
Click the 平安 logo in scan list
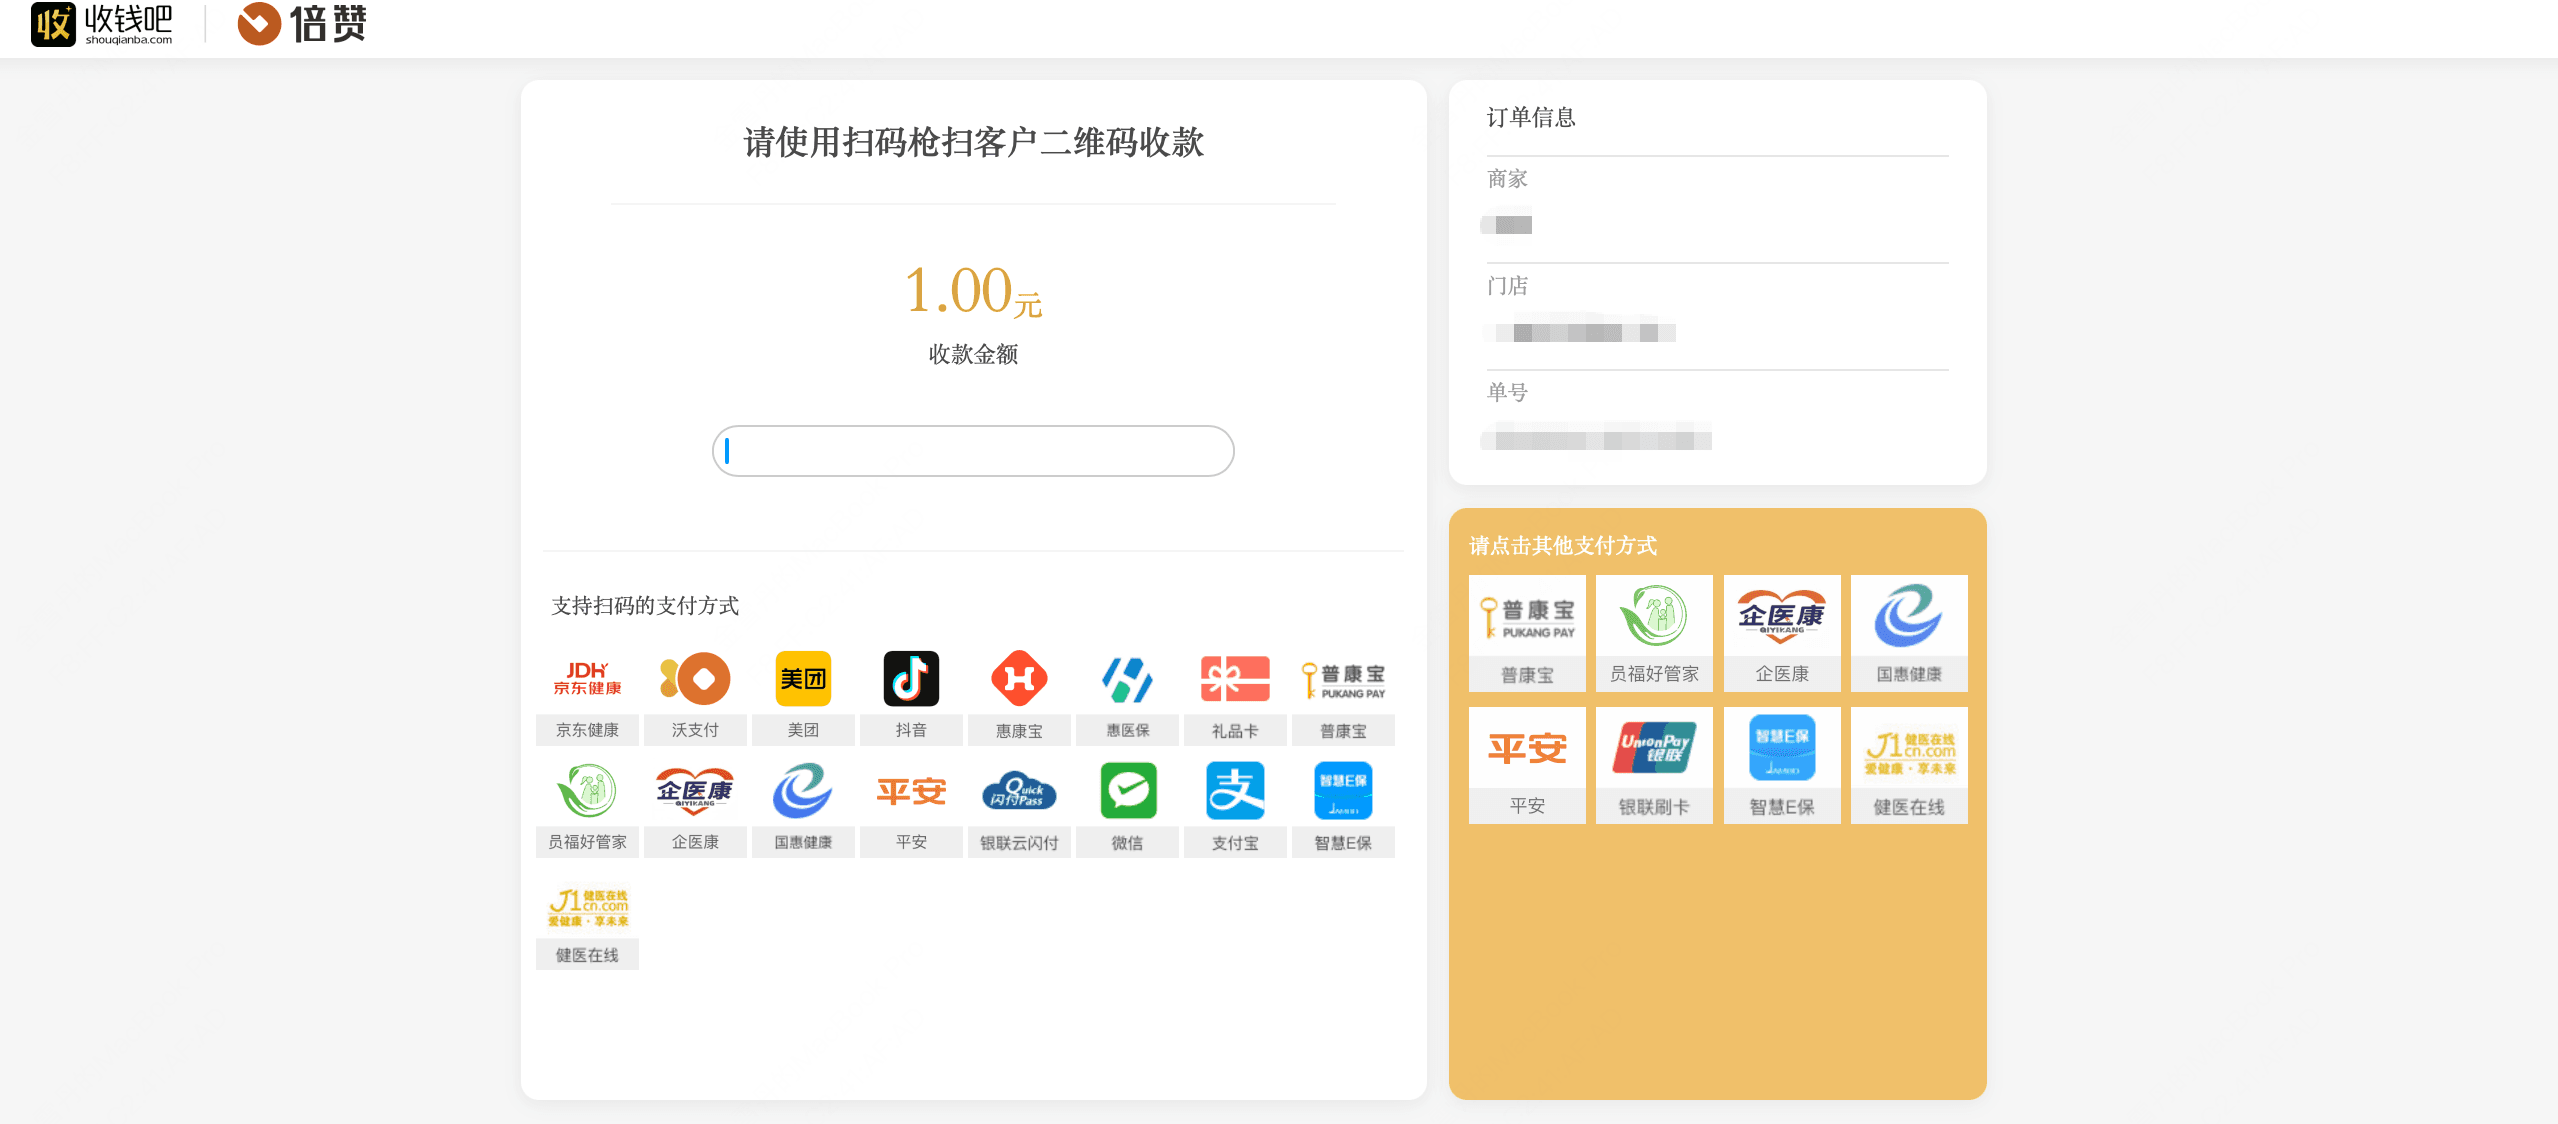coord(911,792)
